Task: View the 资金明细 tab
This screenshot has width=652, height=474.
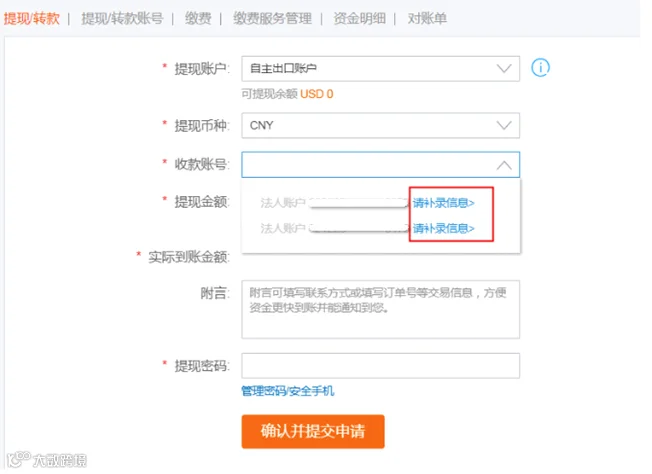Action: 359,19
